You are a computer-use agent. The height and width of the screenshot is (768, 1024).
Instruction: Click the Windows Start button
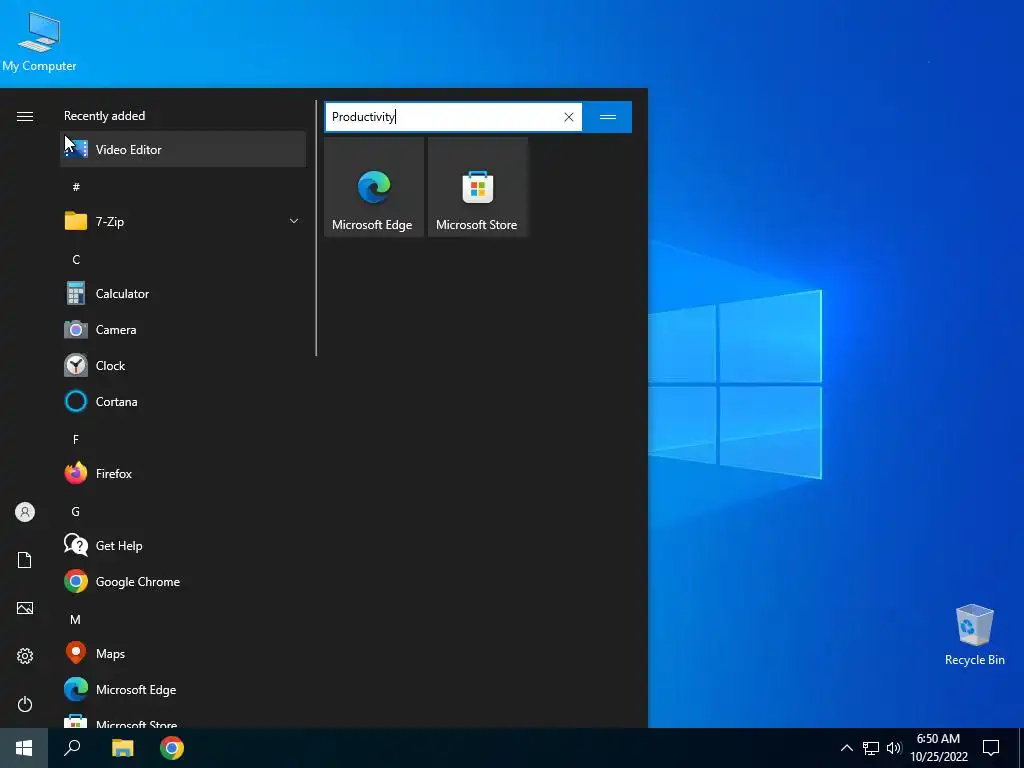coord(24,748)
